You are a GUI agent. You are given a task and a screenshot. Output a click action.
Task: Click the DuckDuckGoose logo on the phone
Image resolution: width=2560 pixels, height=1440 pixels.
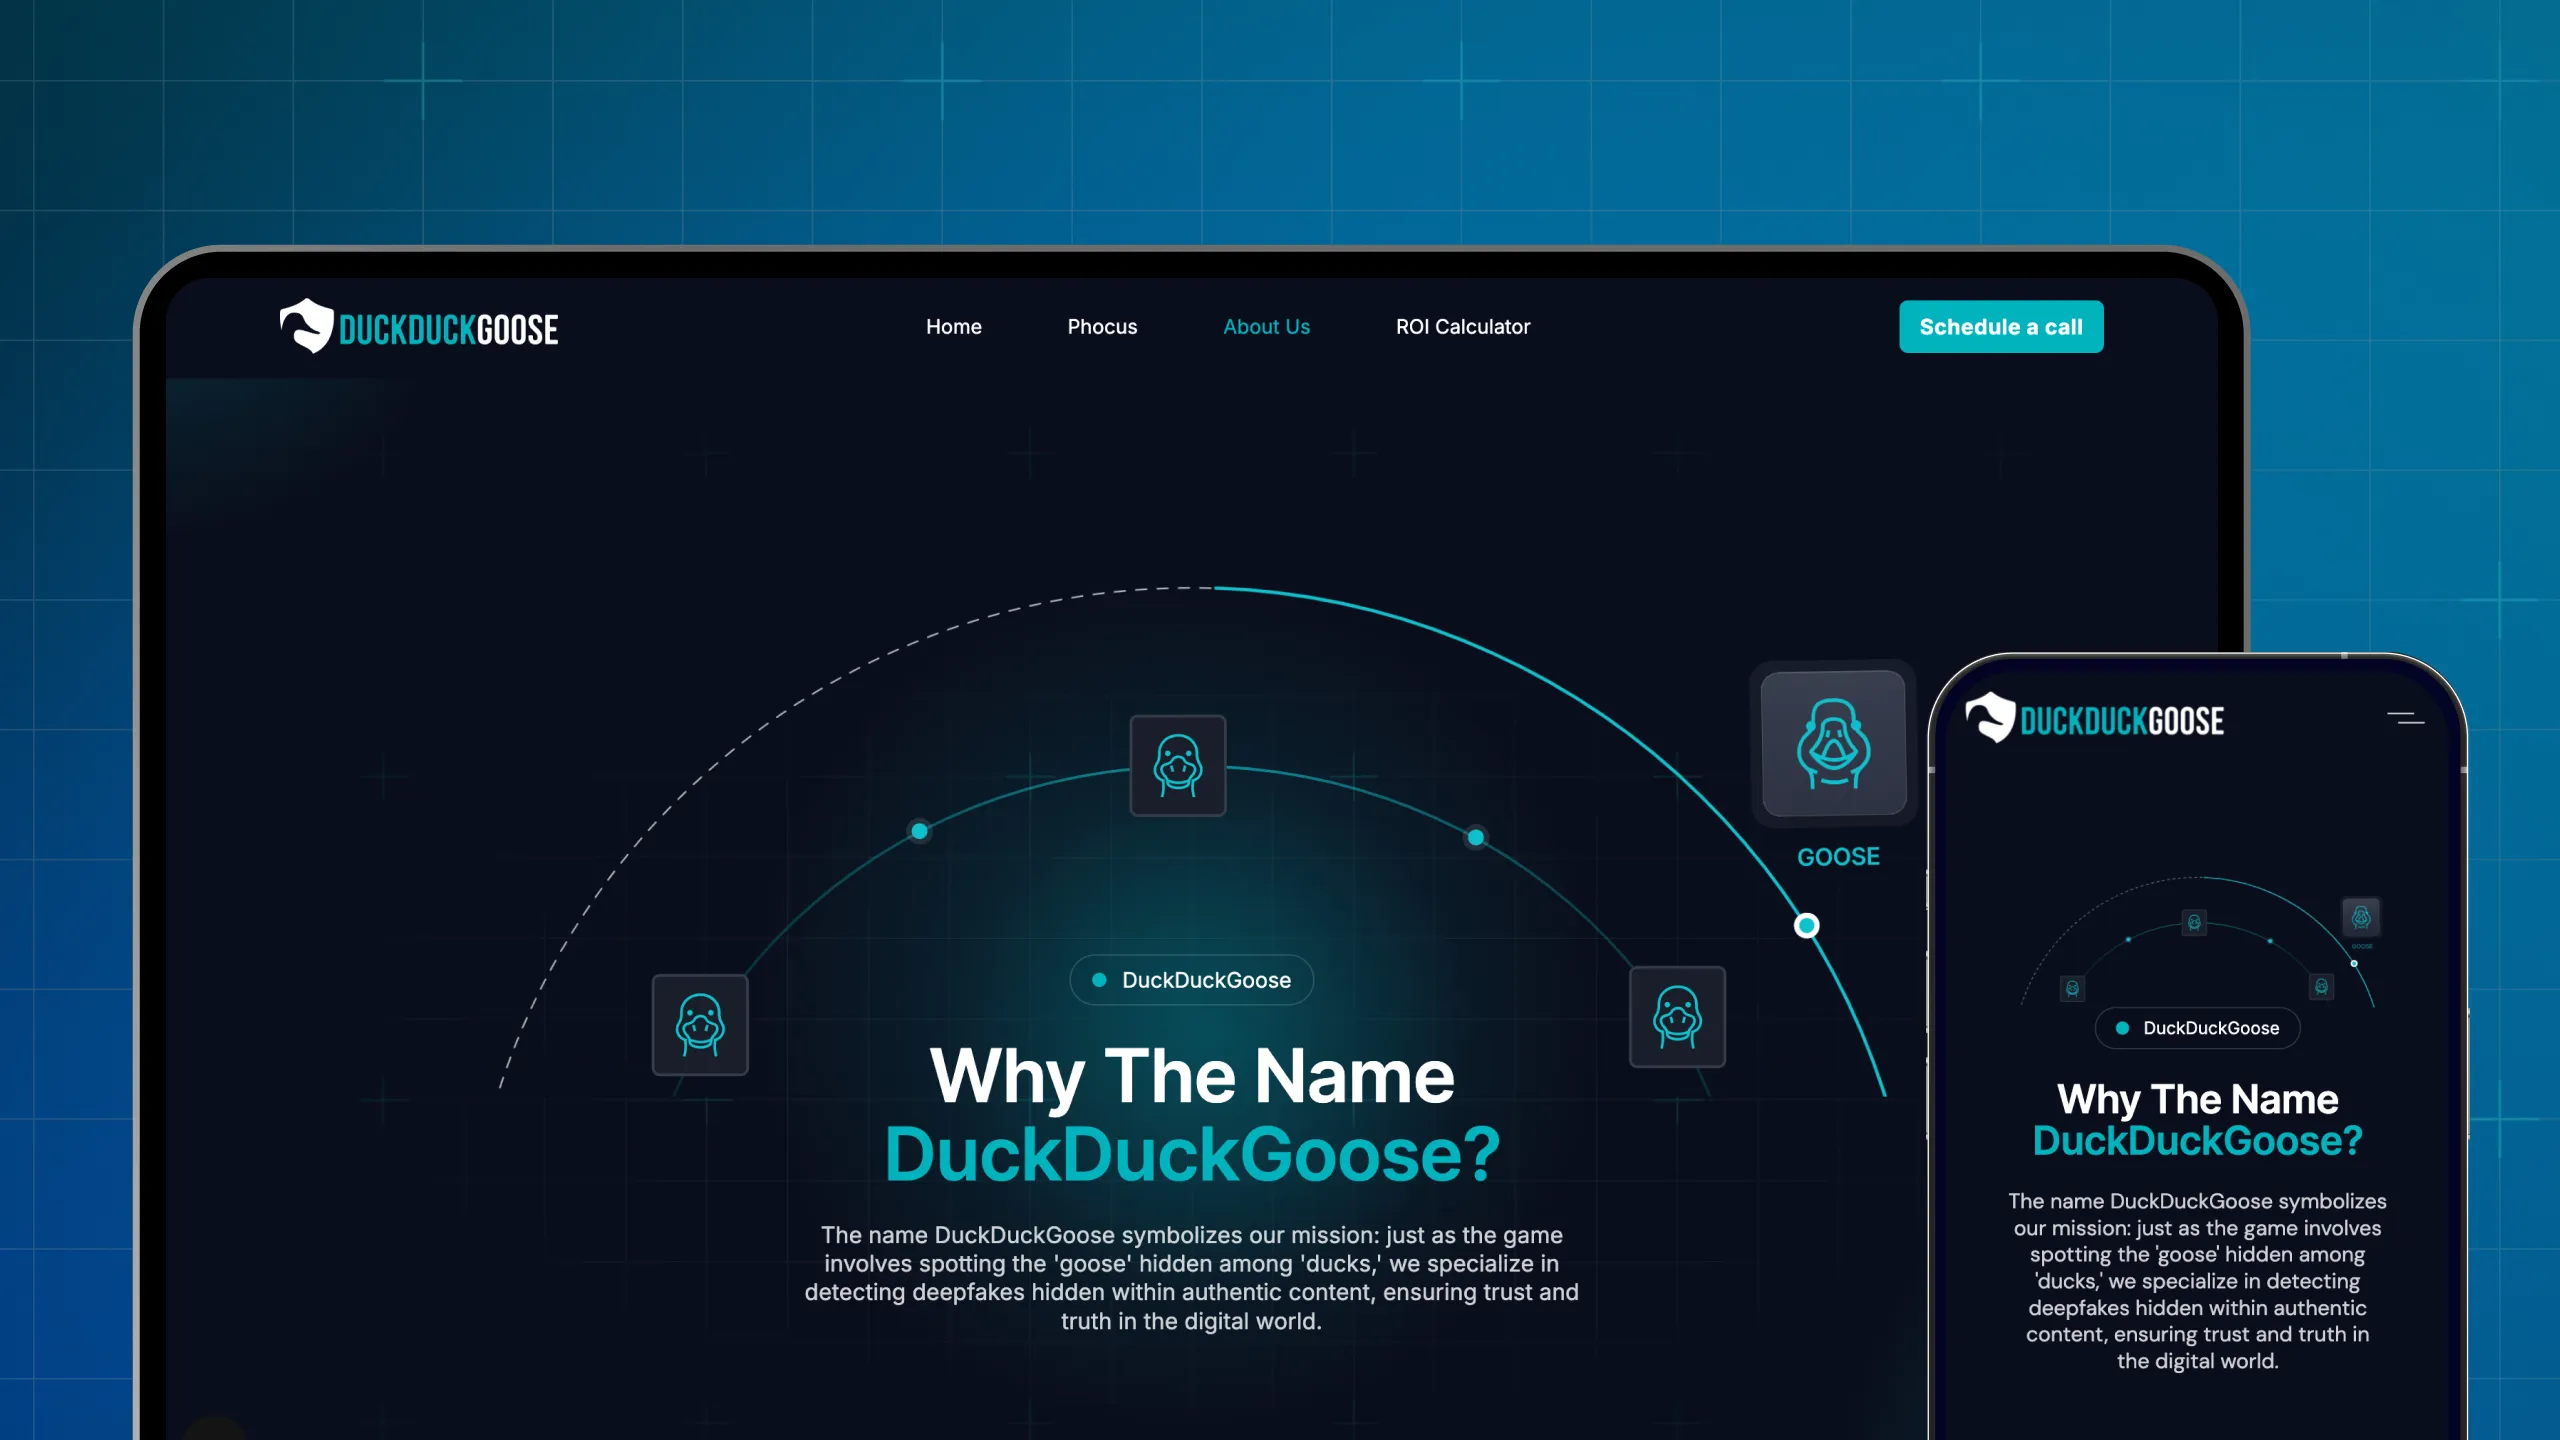click(2094, 718)
